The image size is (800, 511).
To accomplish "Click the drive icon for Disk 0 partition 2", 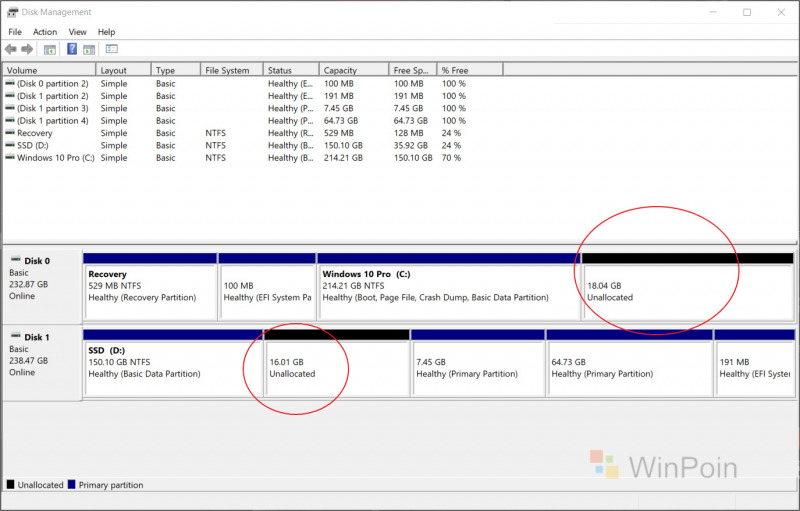I will pyautogui.click(x=10, y=83).
